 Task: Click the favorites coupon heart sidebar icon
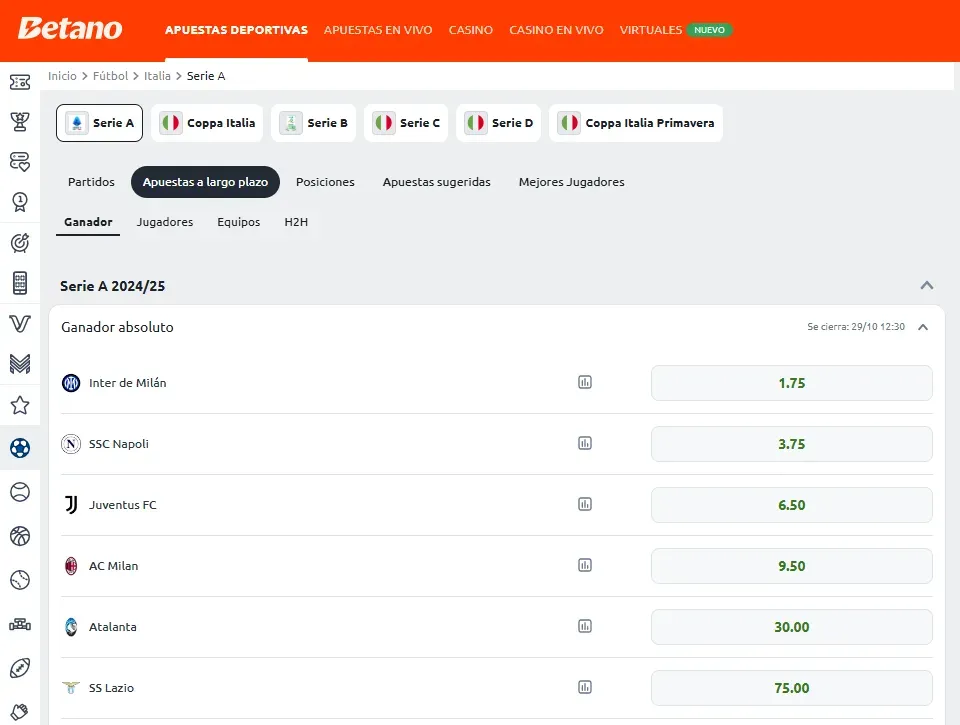(20, 162)
